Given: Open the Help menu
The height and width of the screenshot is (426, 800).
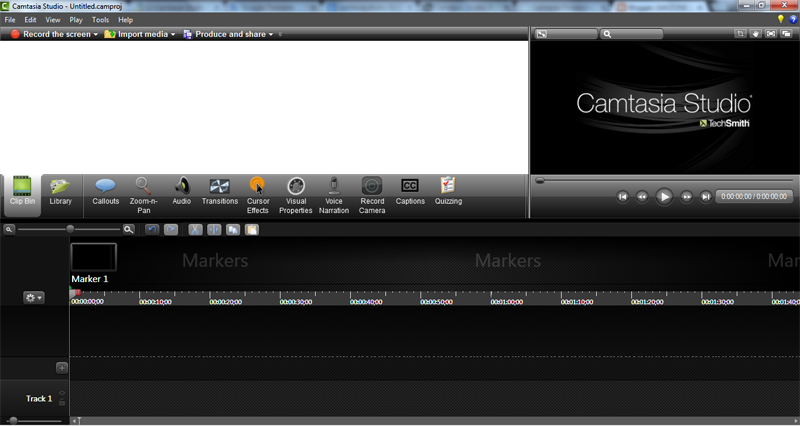Looking at the screenshot, I should 126,20.
